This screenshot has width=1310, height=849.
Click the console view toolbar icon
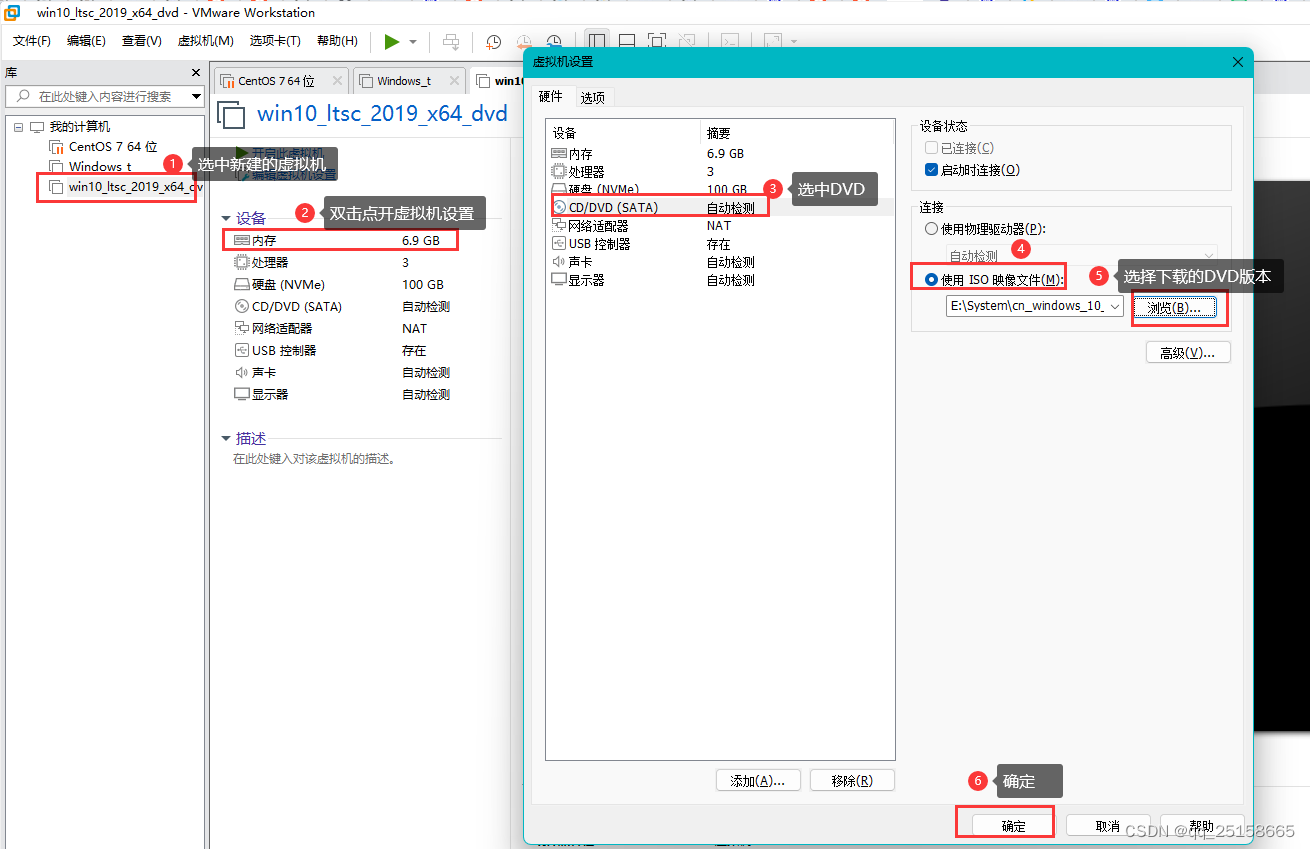(731, 42)
